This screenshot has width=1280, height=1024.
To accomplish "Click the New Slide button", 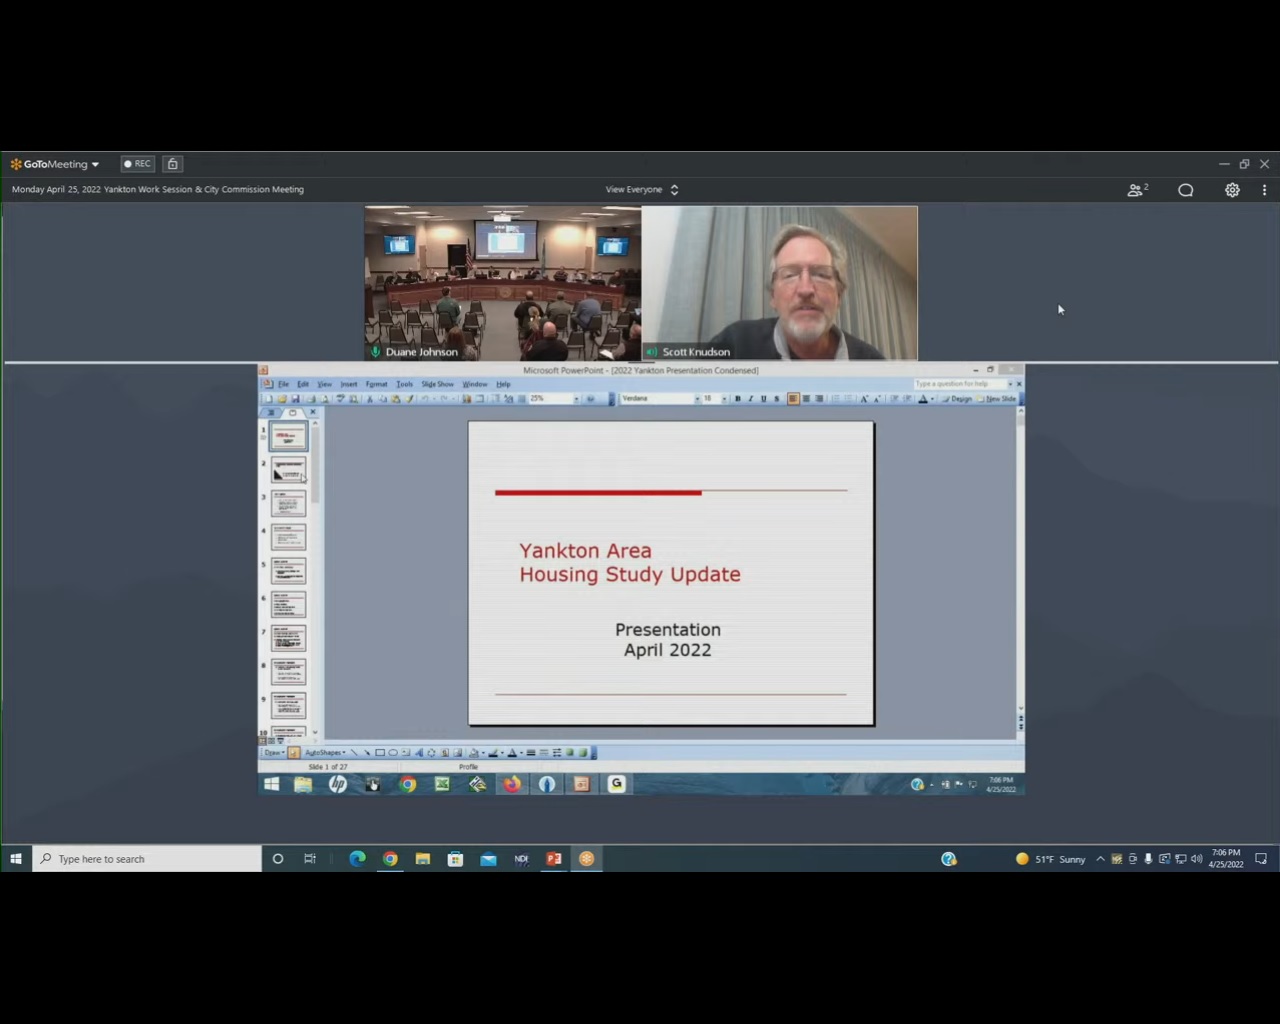I will pyautogui.click(x=999, y=399).
